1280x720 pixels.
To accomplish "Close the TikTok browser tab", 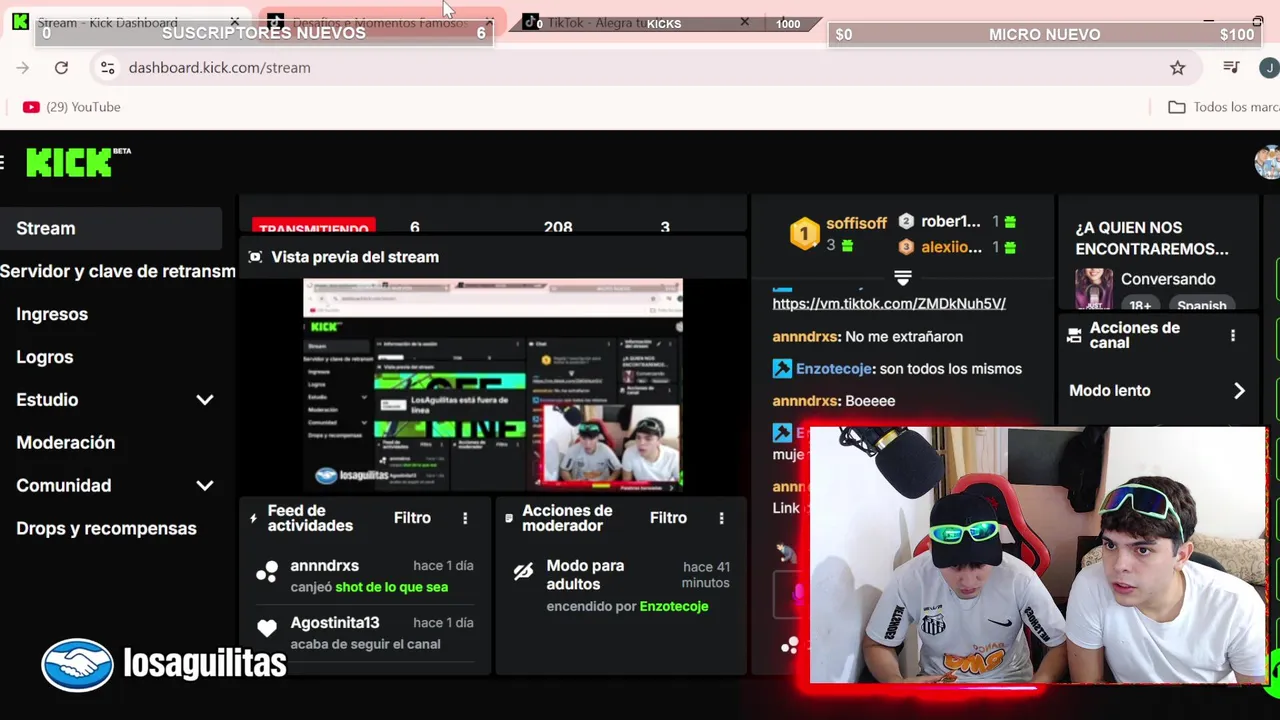I will pos(744,22).
